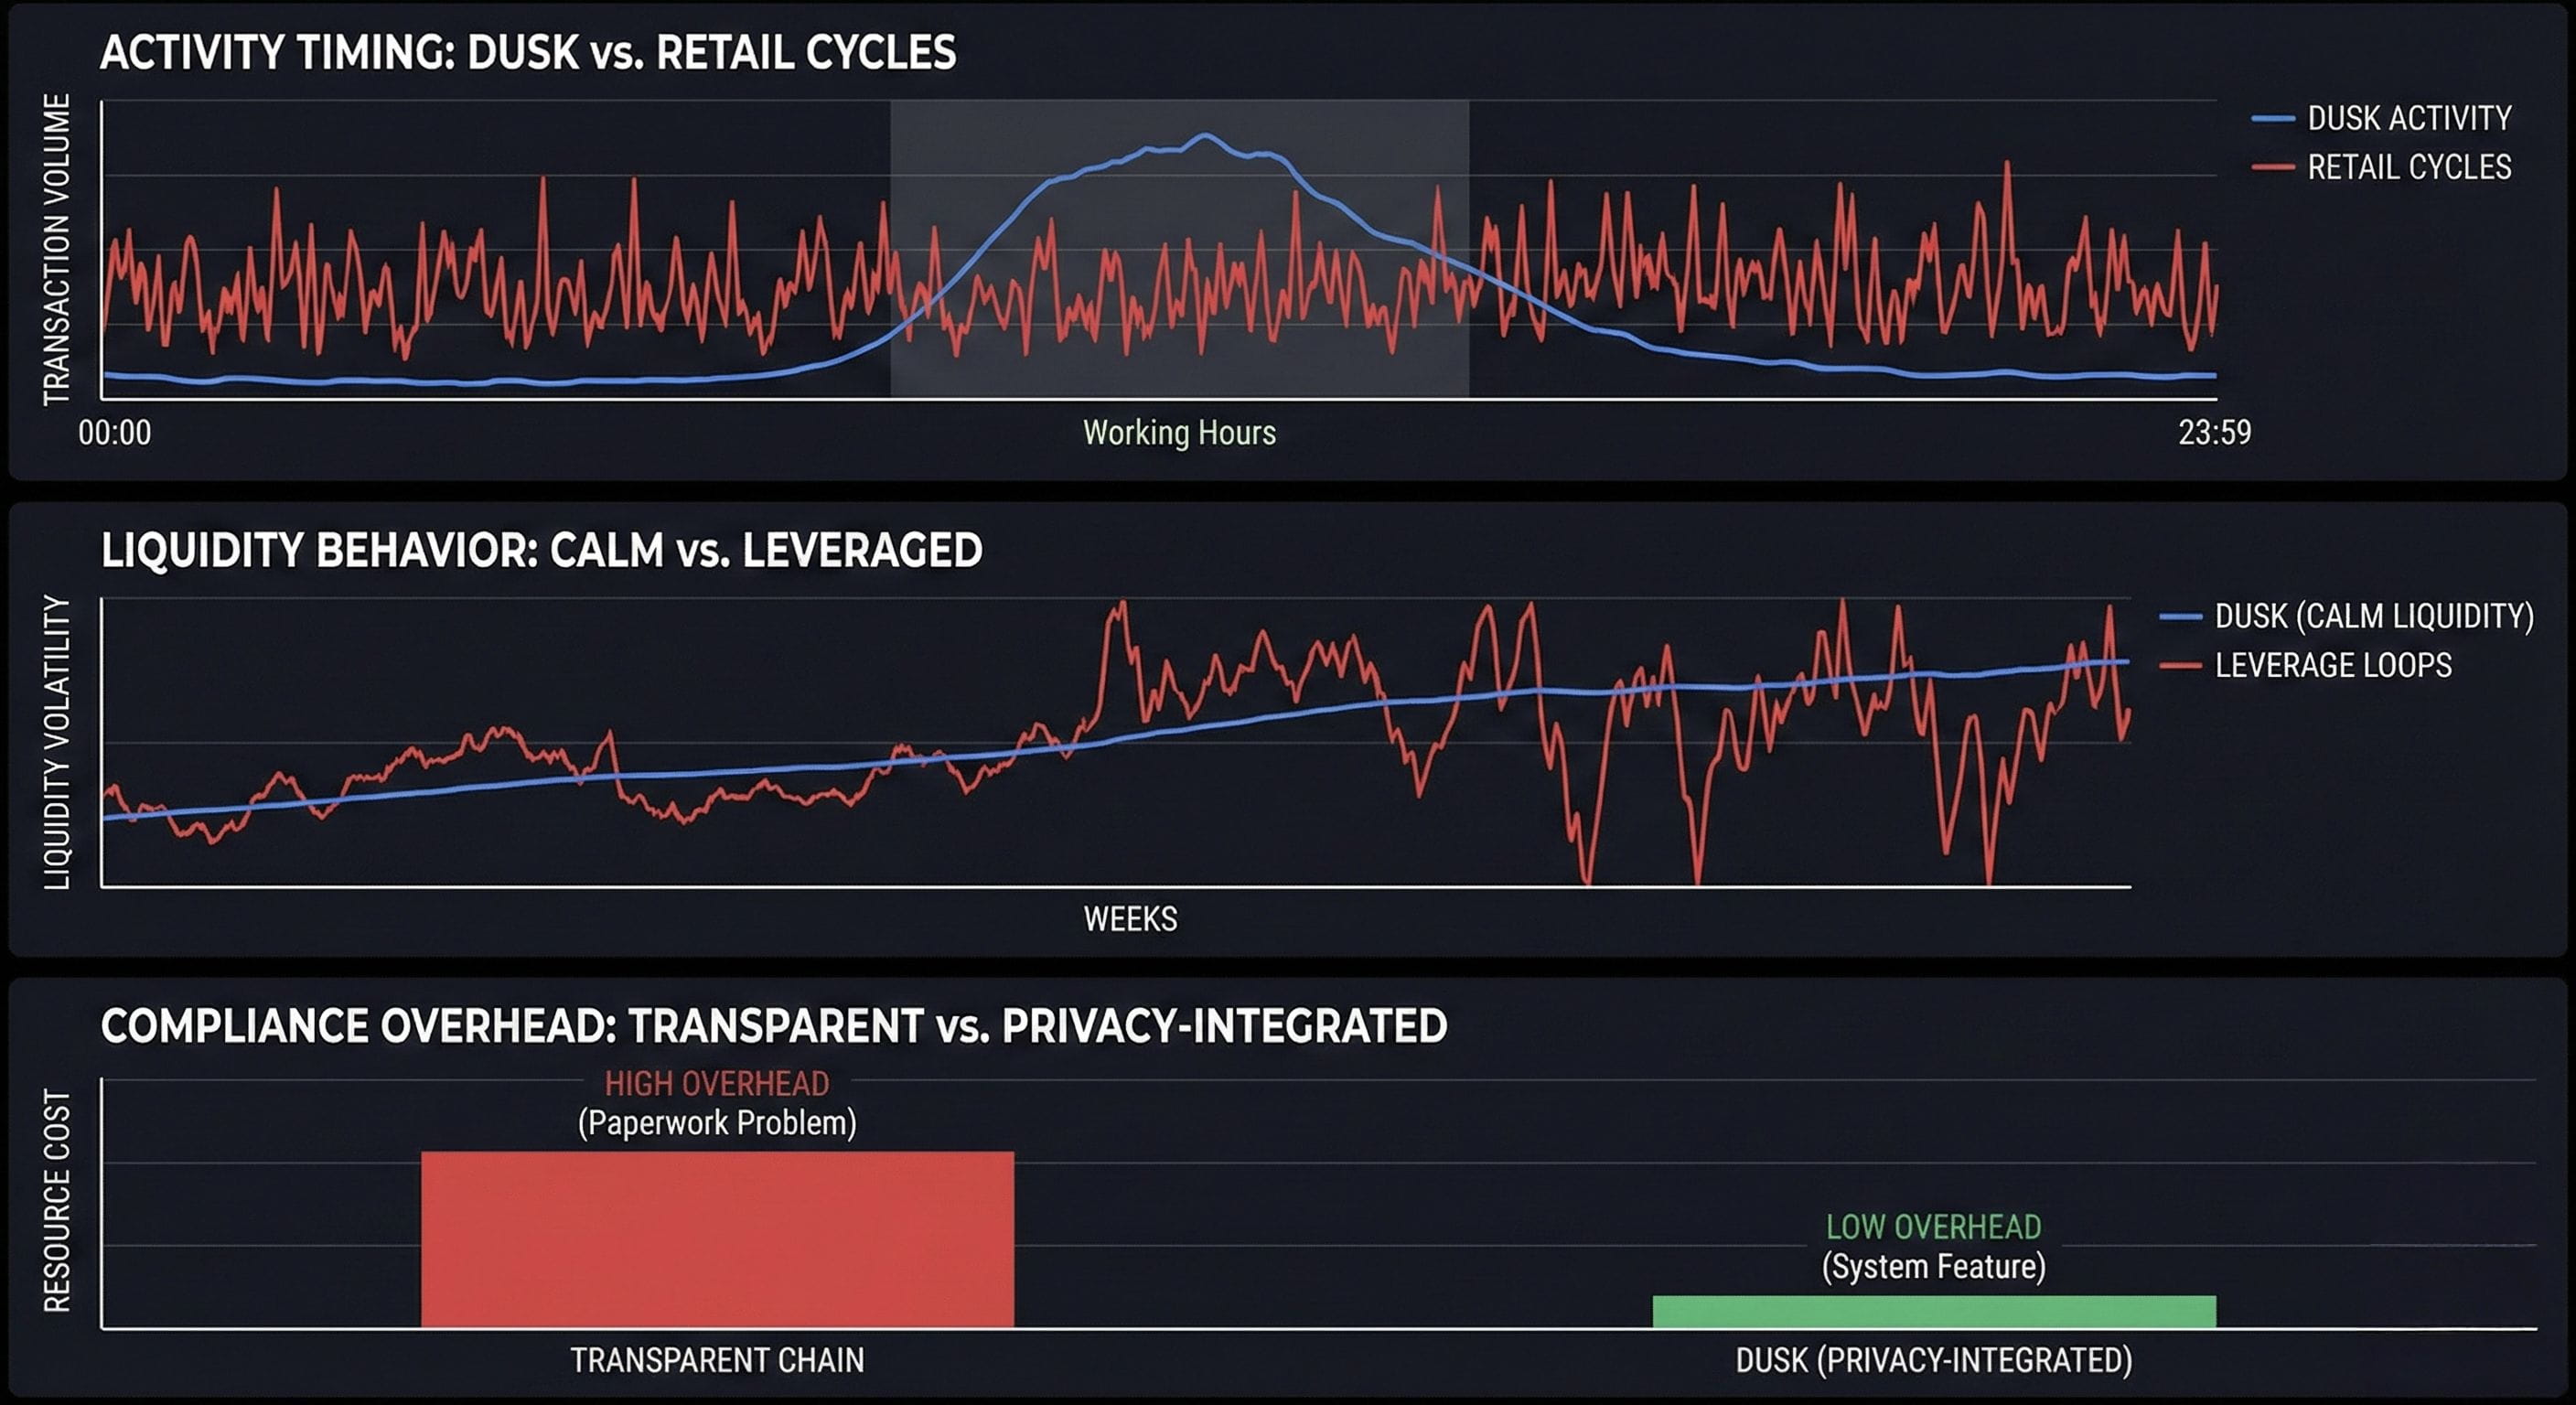The height and width of the screenshot is (1405, 2576).
Task: Click the LEVERAGE LOOPS legend entry
Action: click(x=2332, y=665)
